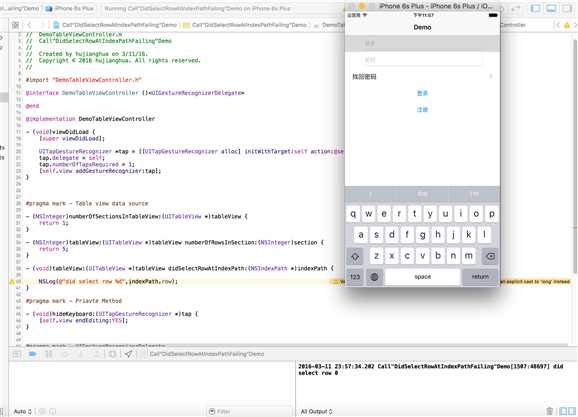Toggle the variables view pane button
The image size is (578, 417).
tap(563, 411)
